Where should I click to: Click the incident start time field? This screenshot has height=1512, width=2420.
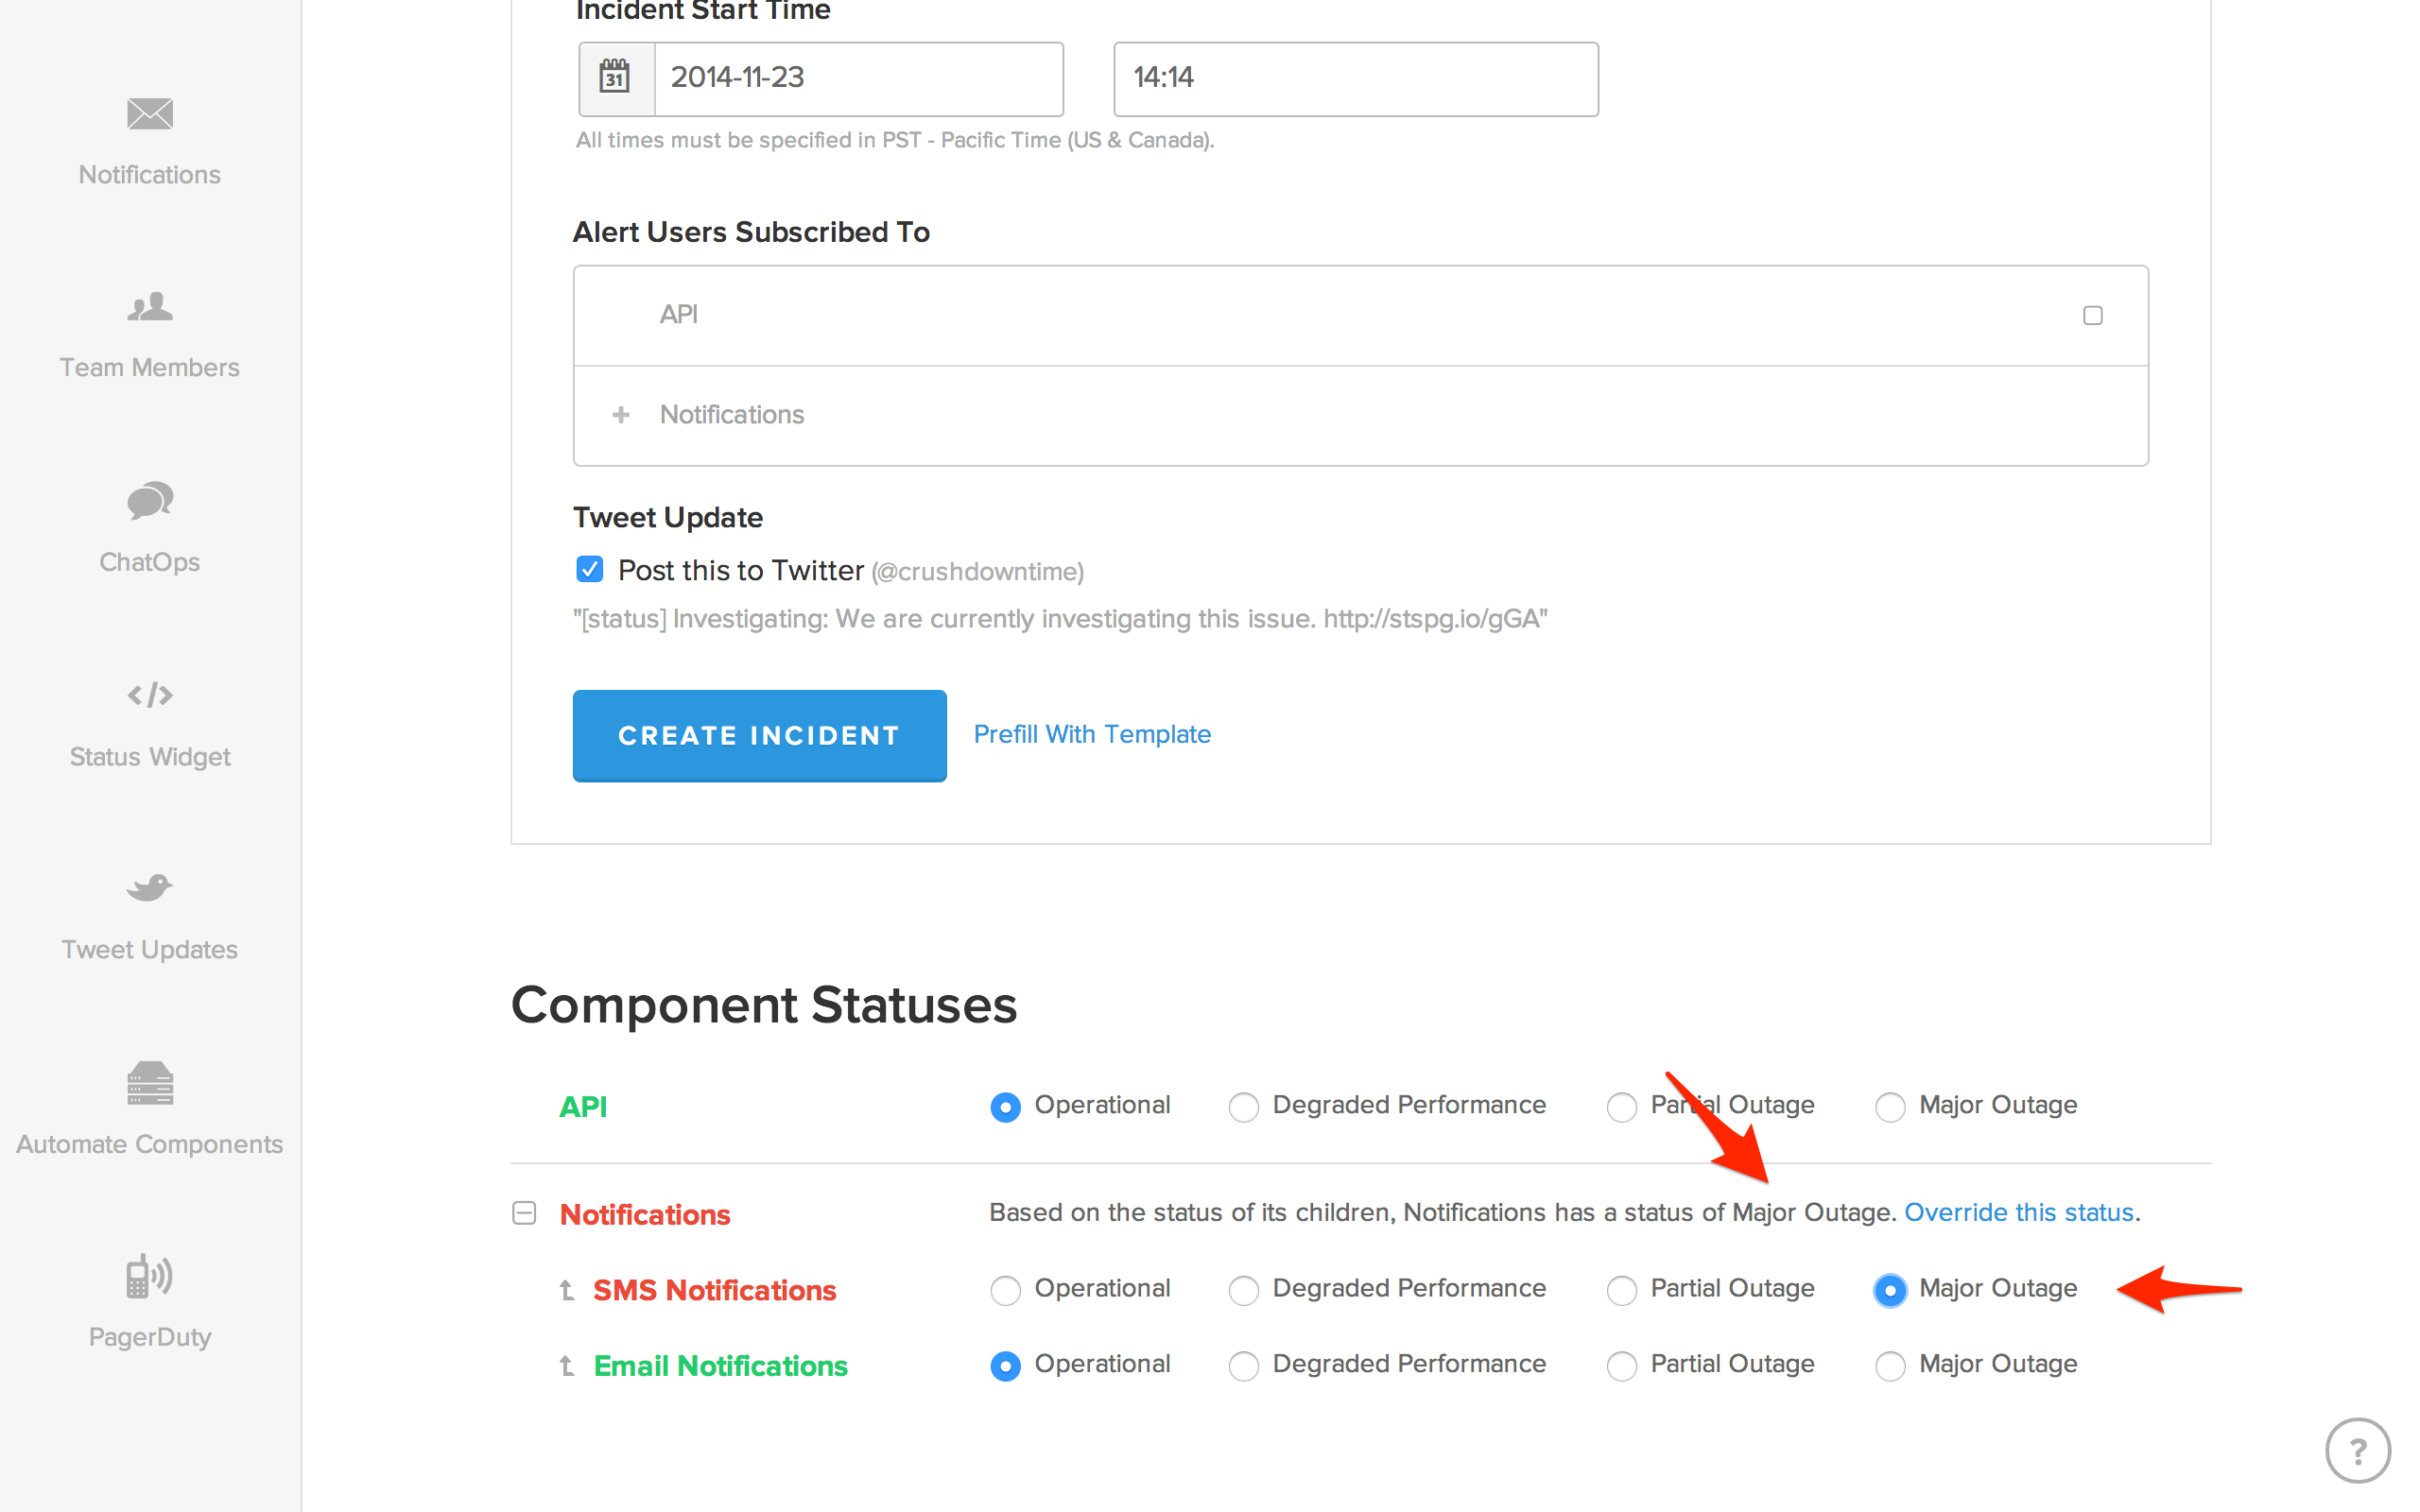click(1355, 78)
